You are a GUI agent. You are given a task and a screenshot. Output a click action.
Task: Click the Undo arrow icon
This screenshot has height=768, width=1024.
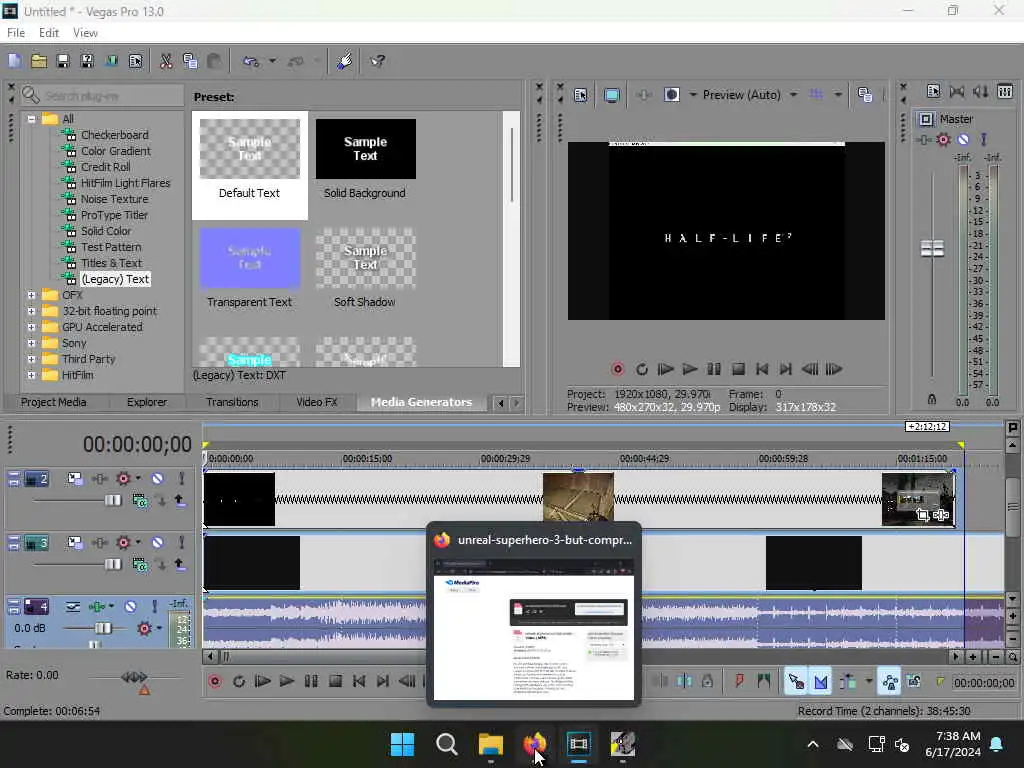point(251,61)
